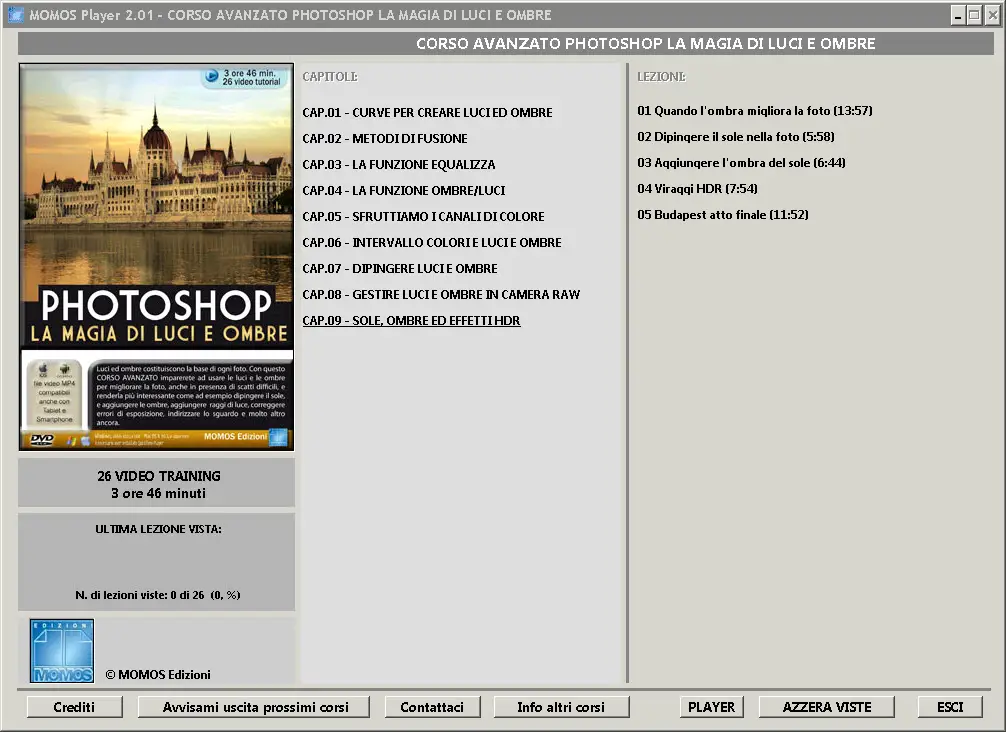Exit with the ESCI button

click(x=950, y=707)
